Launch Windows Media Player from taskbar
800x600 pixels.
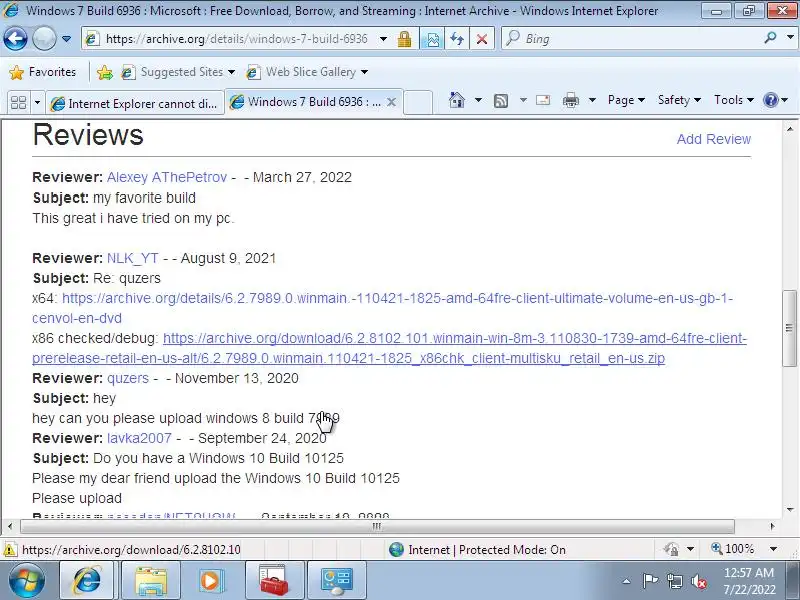[x=212, y=580]
